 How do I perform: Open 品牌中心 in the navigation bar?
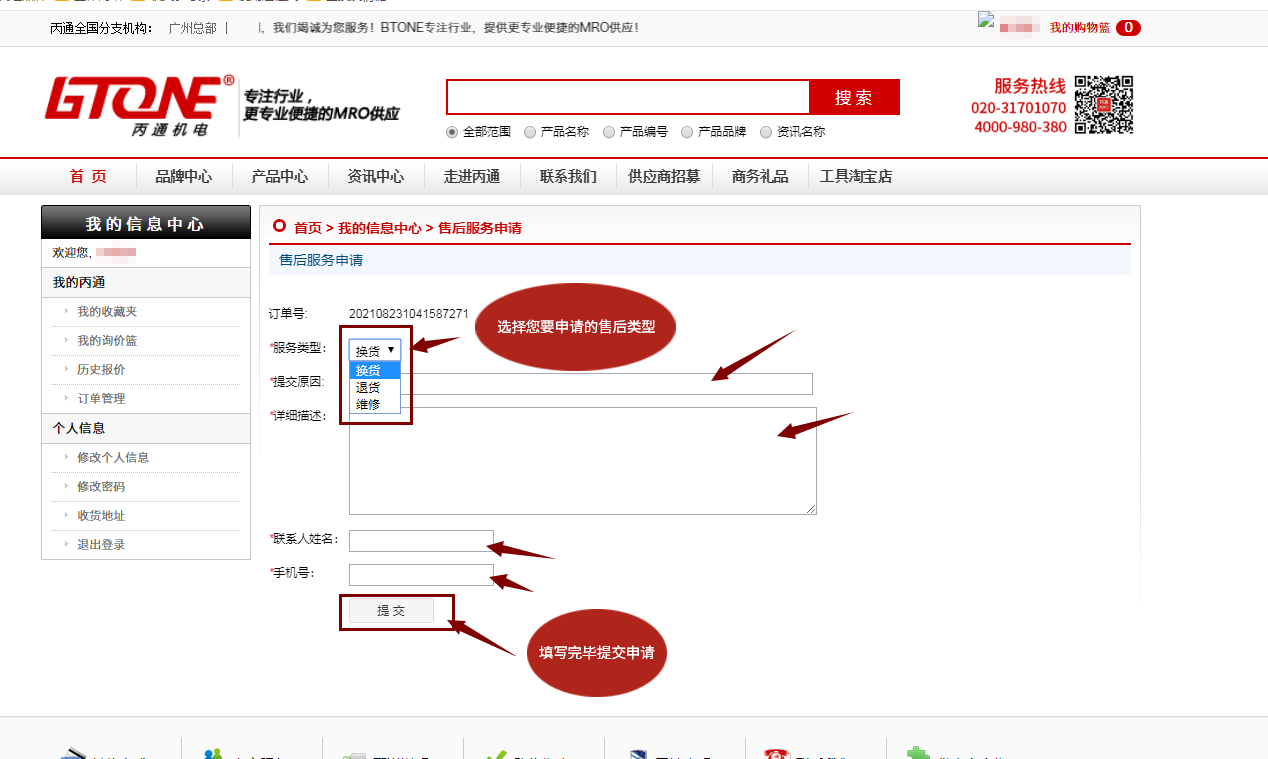pos(184,177)
